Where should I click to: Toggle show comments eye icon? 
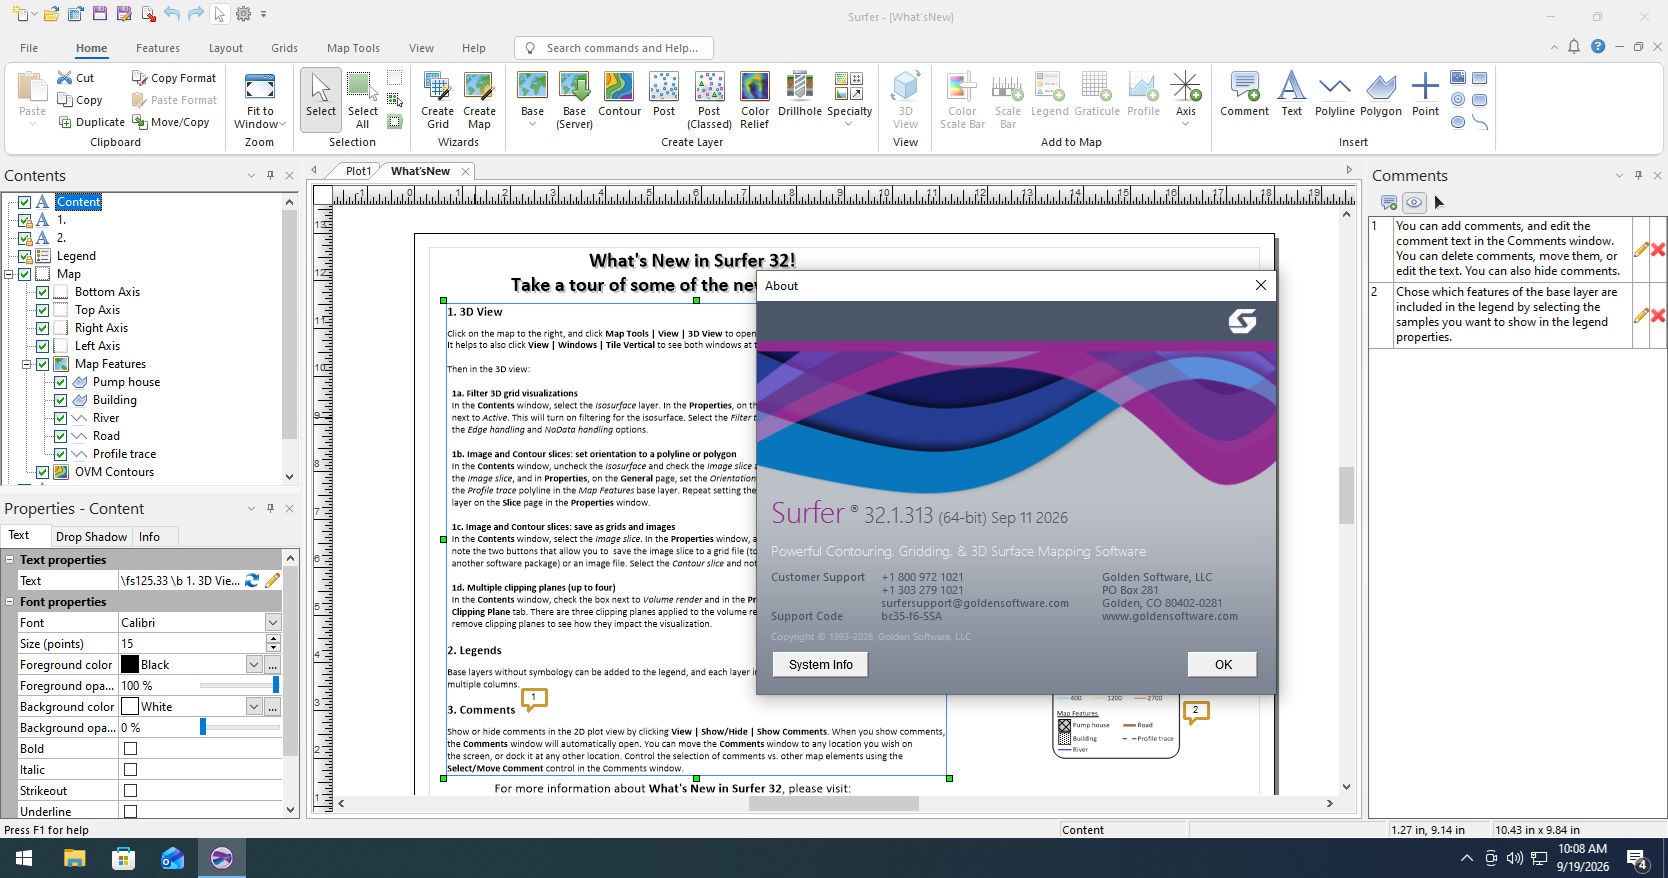click(1414, 202)
